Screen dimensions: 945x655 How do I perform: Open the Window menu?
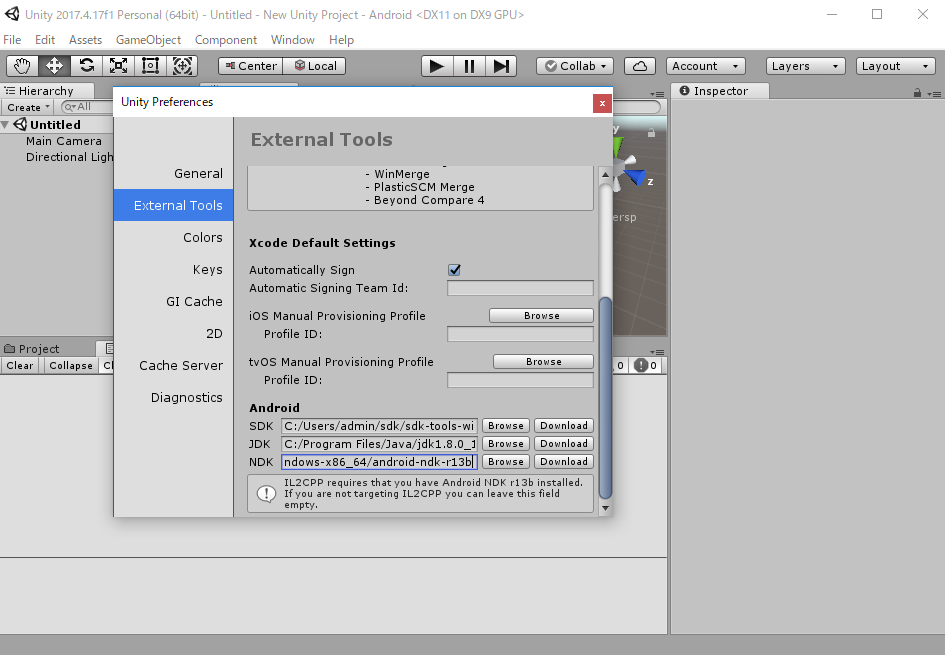[292, 40]
